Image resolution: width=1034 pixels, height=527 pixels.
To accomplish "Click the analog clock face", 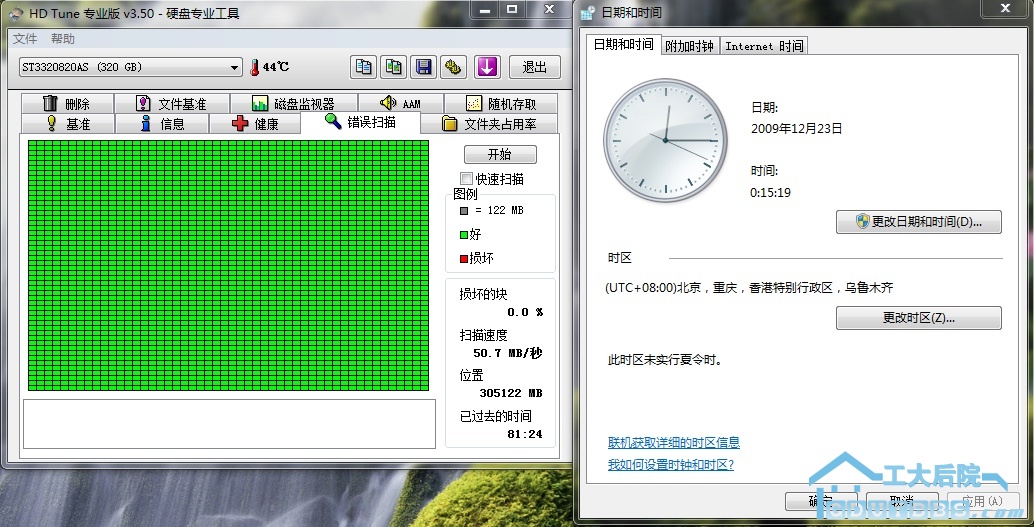I will [665, 140].
